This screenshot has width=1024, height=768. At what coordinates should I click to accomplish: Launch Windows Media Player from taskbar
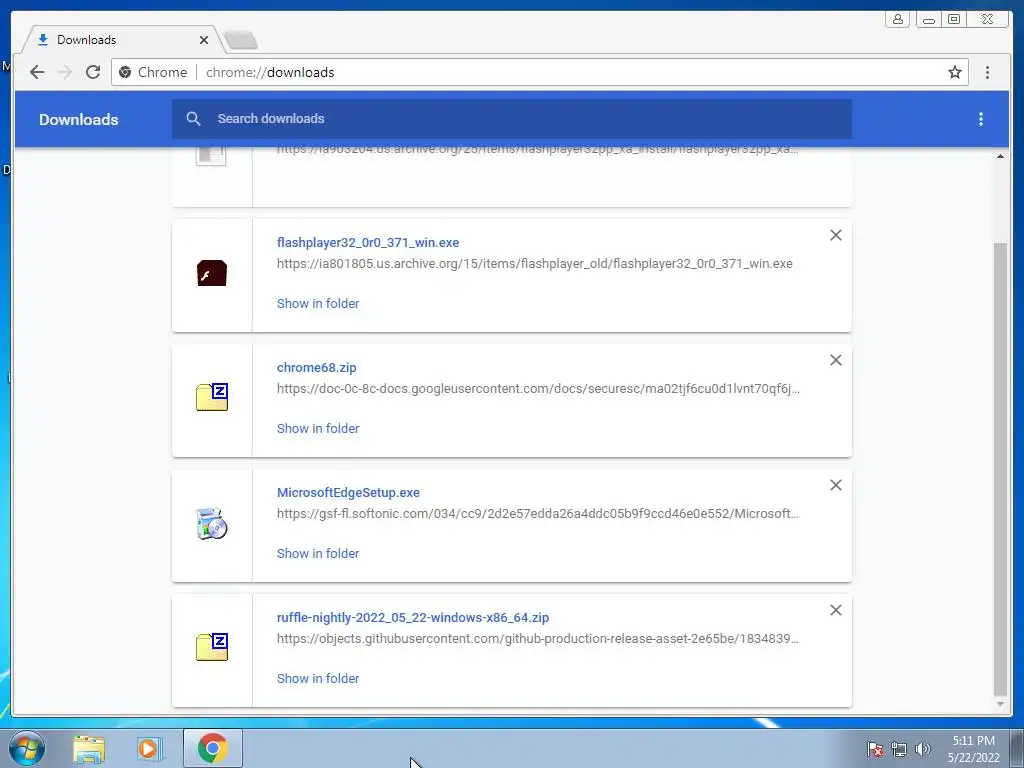[148, 749]
